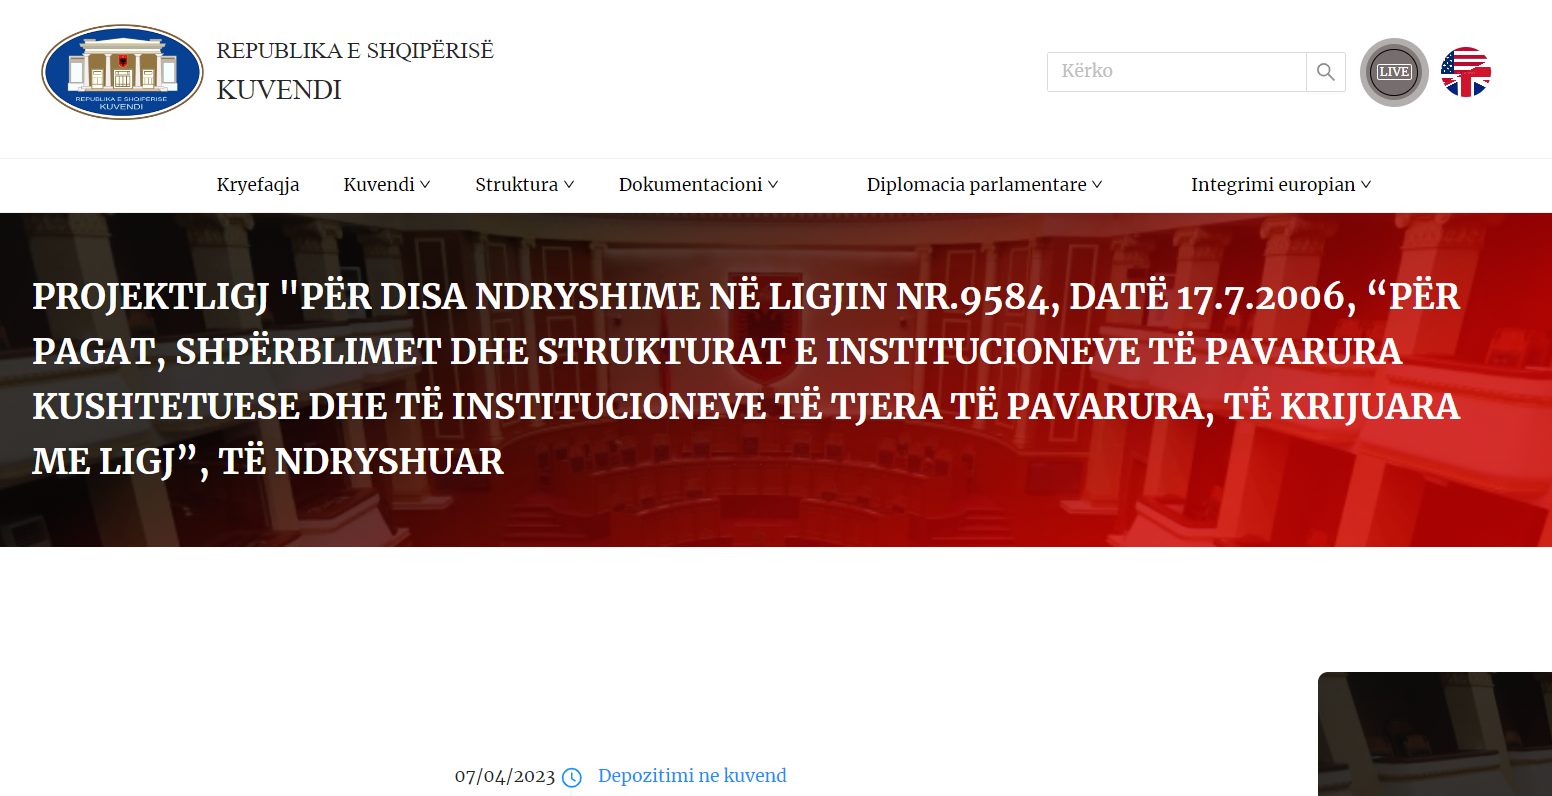Expand the Struktura menu
The width and height of the screenshot is (1552, 796).
point(525,185)
